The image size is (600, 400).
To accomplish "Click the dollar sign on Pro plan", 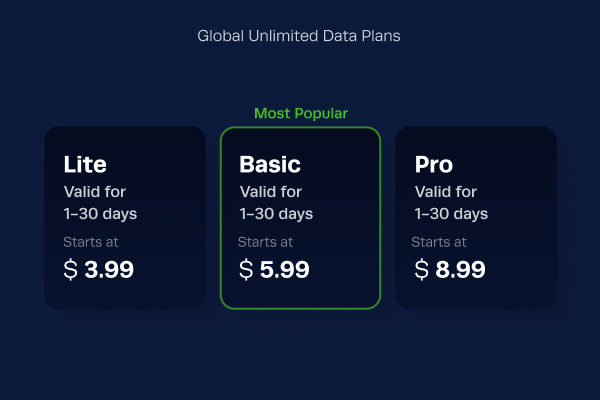I will [x=421, y=269].
